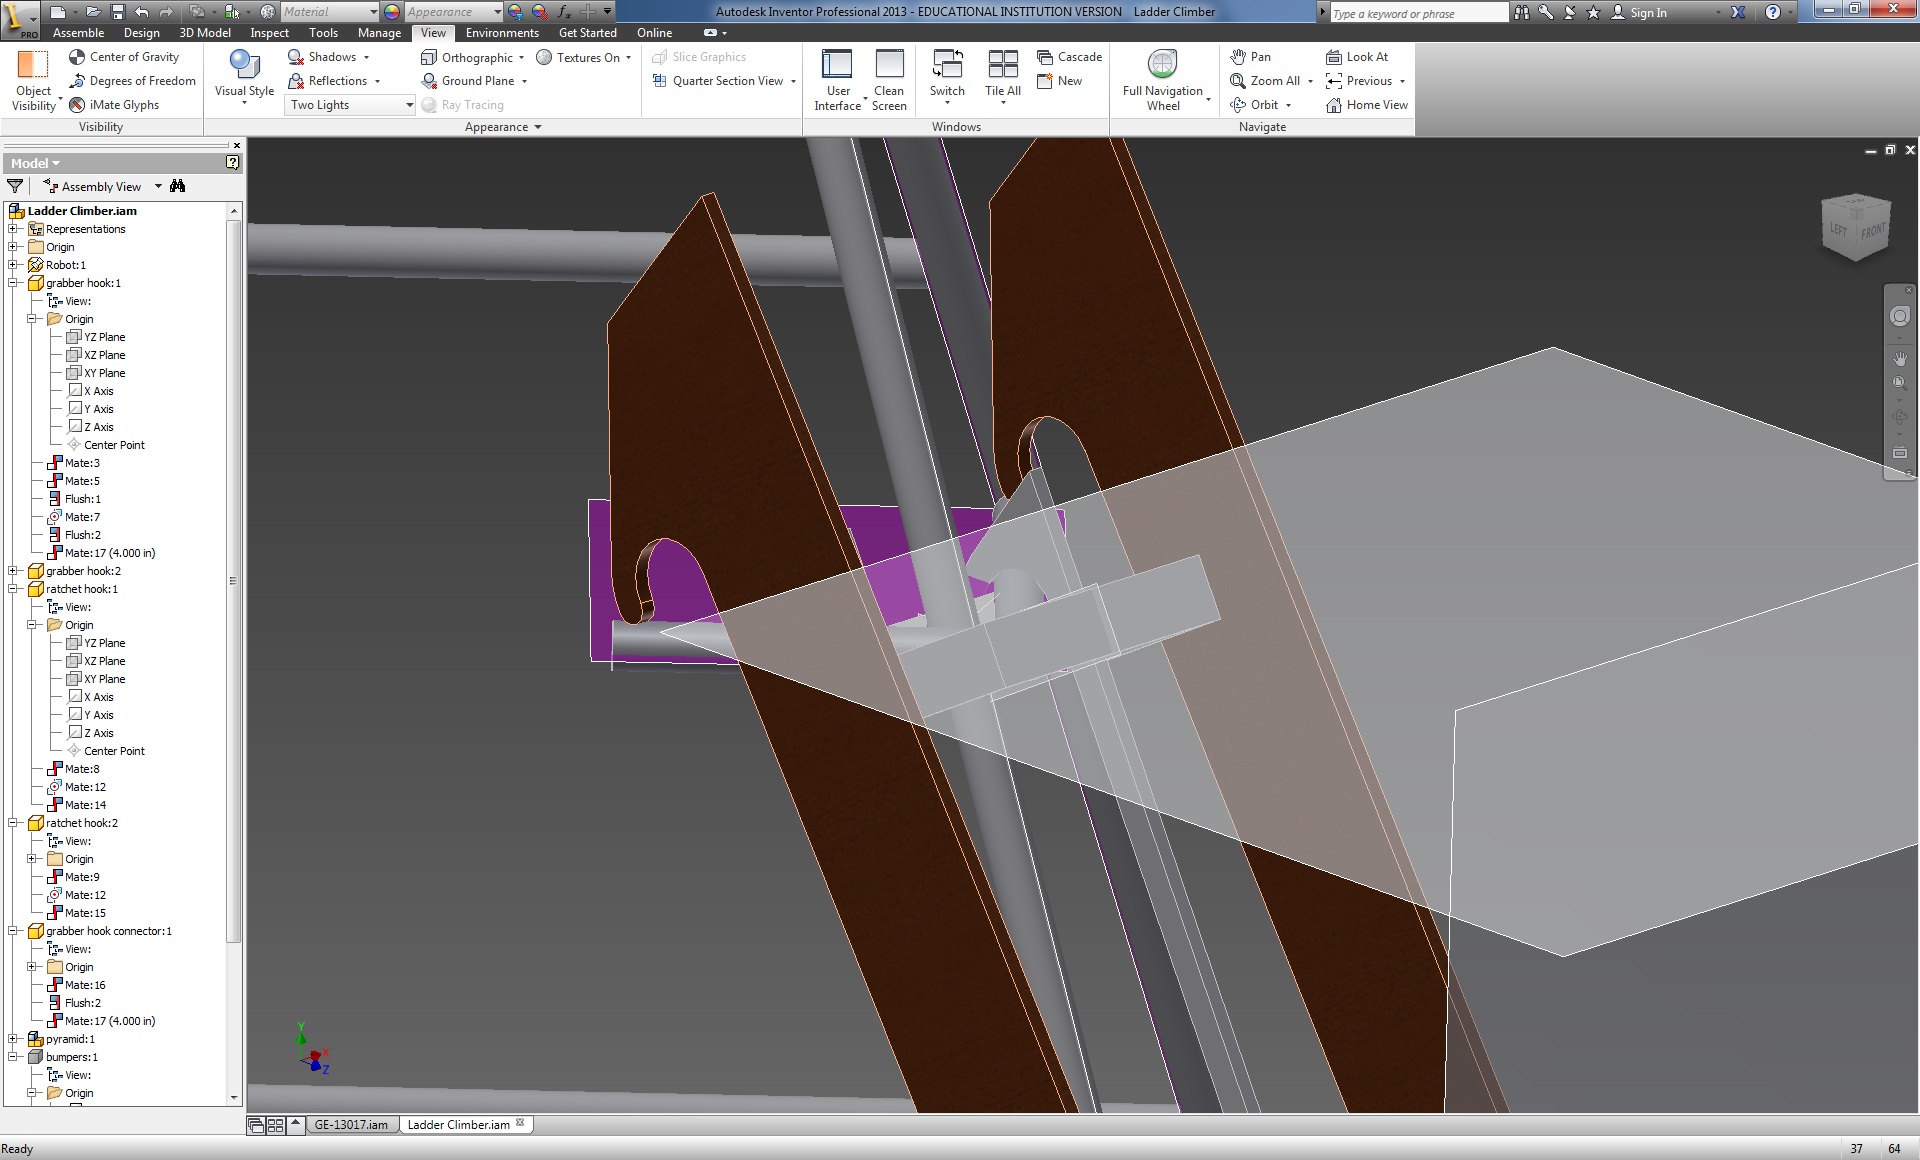Click the Ladder Climber.iam document tab
This screenshot has height=1160, width=1920.
point(465,1125)
